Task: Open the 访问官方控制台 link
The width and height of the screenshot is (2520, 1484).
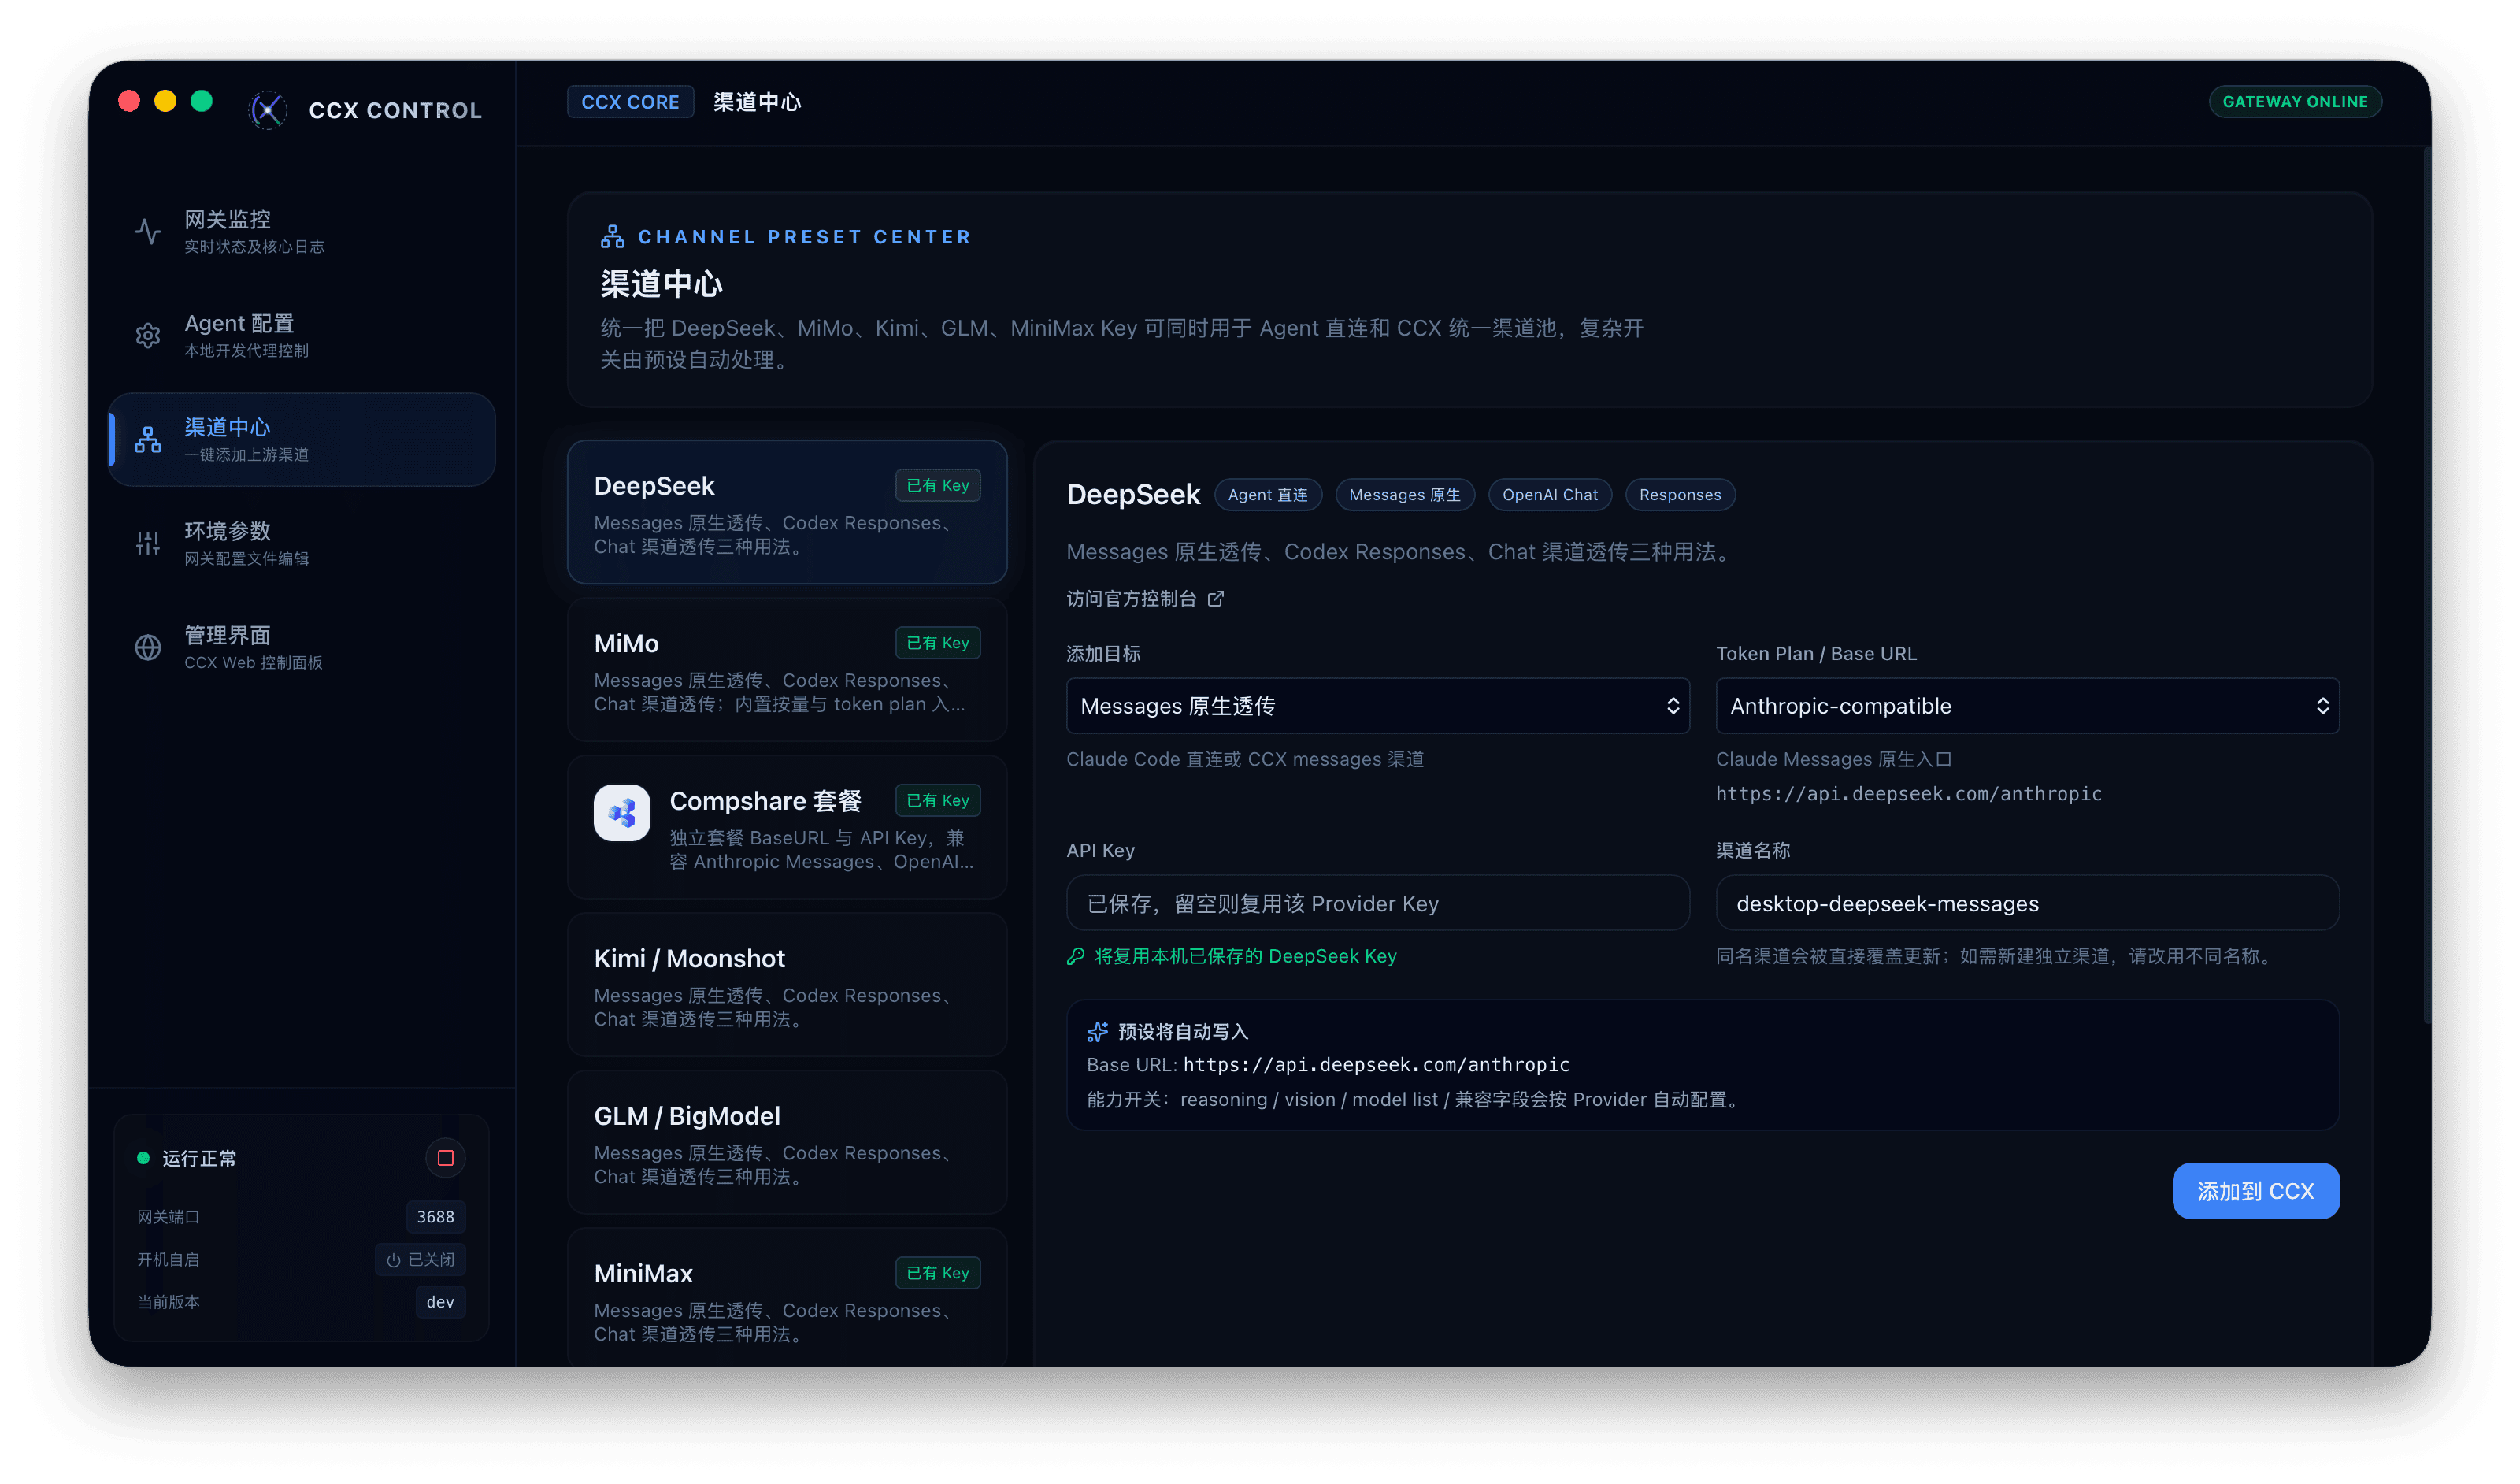Action: click(1145, 599)
